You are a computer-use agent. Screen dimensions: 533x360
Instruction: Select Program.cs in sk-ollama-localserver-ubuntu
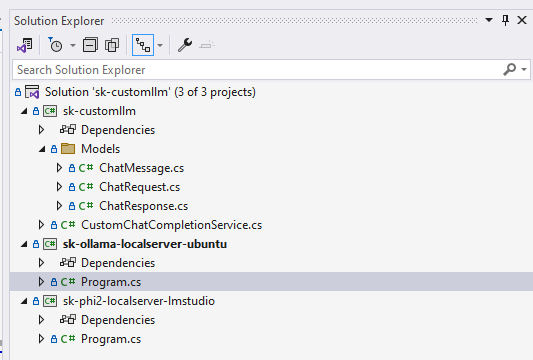(x=111, y=282)
